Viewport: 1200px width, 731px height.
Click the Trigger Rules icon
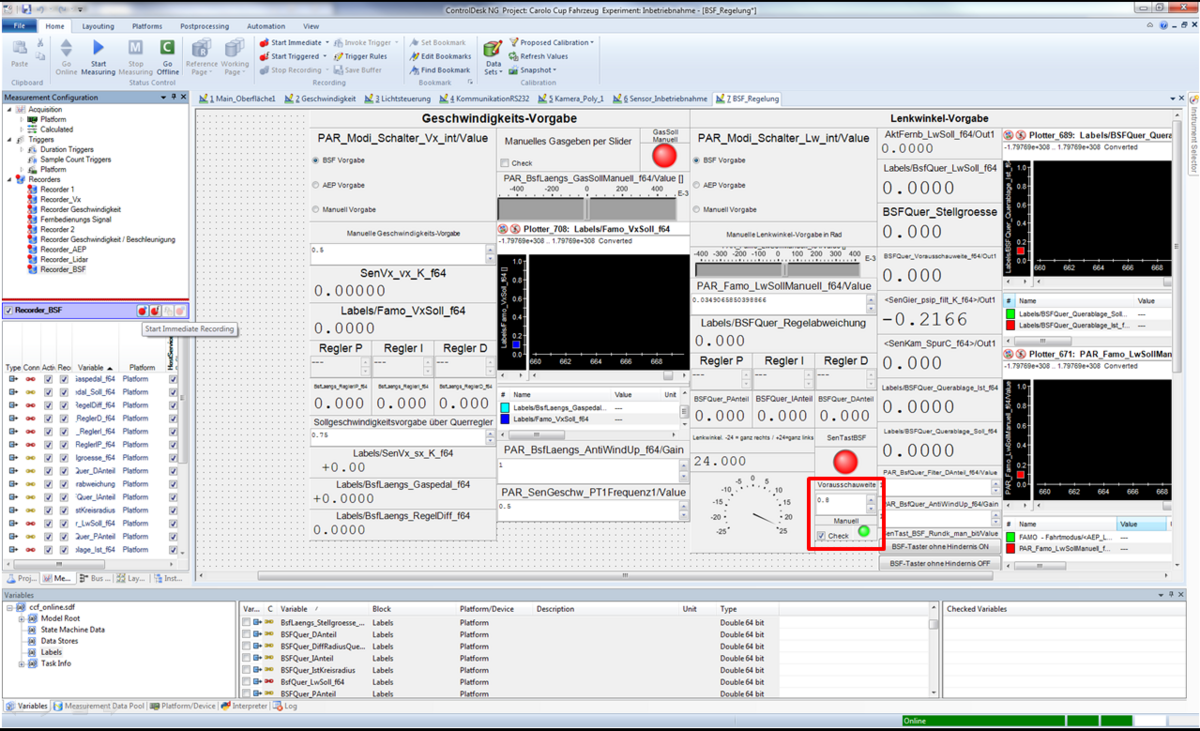pos(338,57)
